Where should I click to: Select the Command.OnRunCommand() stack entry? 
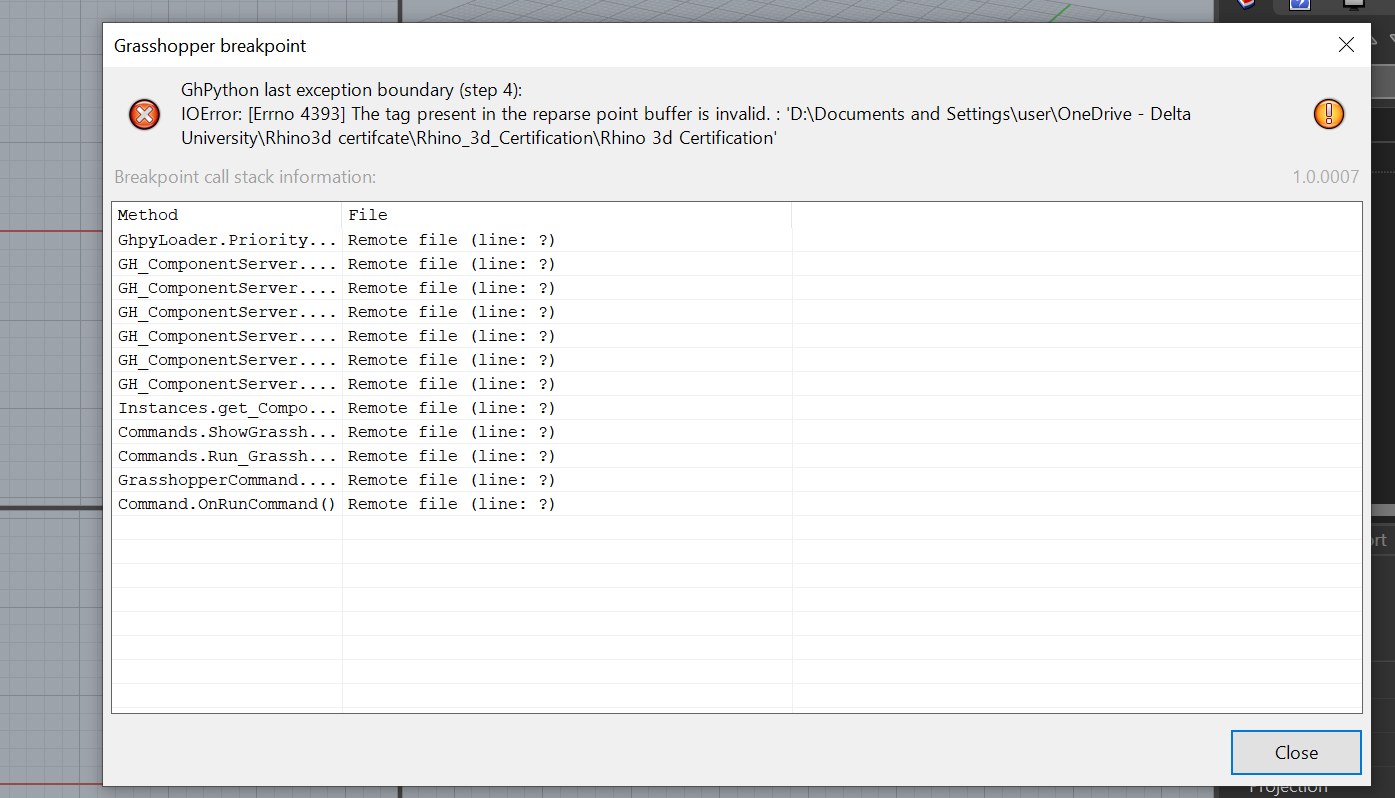click(227, 503)
